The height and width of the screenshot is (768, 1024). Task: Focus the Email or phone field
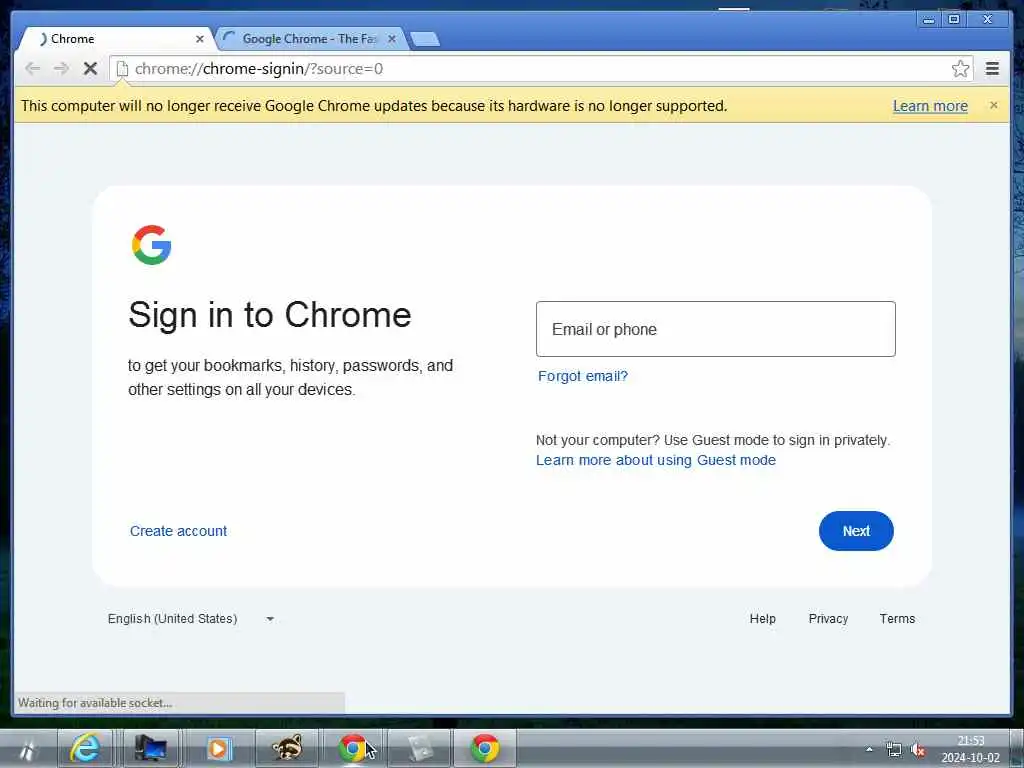715,329
